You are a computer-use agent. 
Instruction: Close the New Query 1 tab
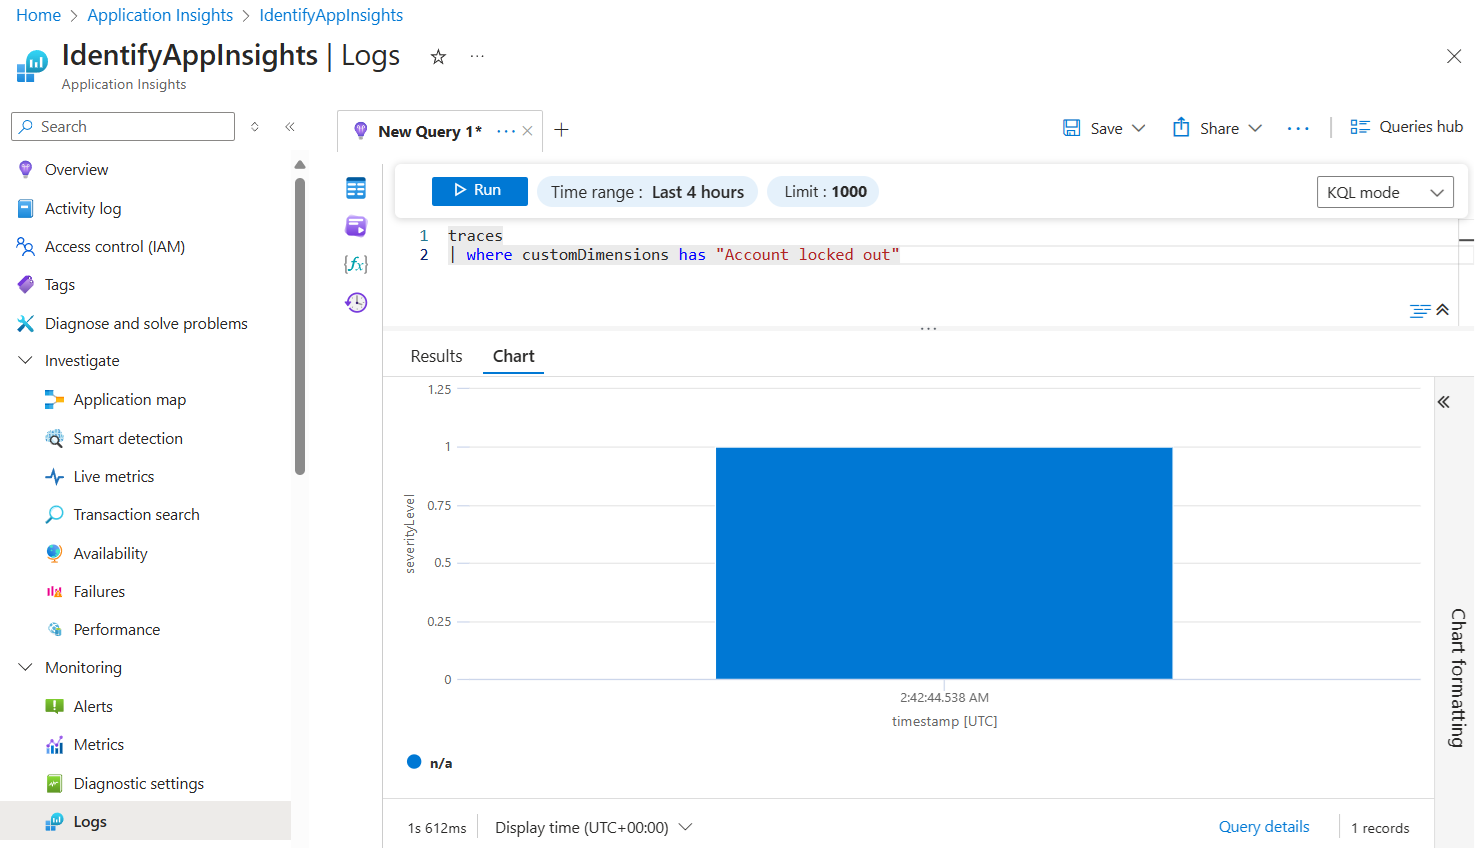coord(527,131)
